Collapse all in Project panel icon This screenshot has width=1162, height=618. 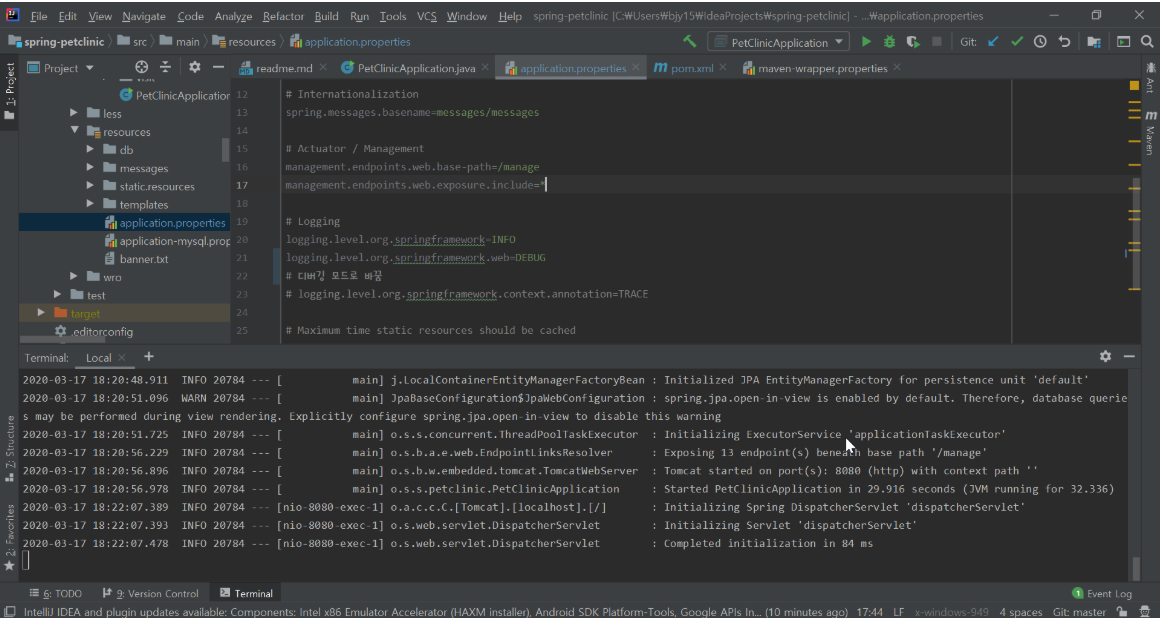point(165,67)
